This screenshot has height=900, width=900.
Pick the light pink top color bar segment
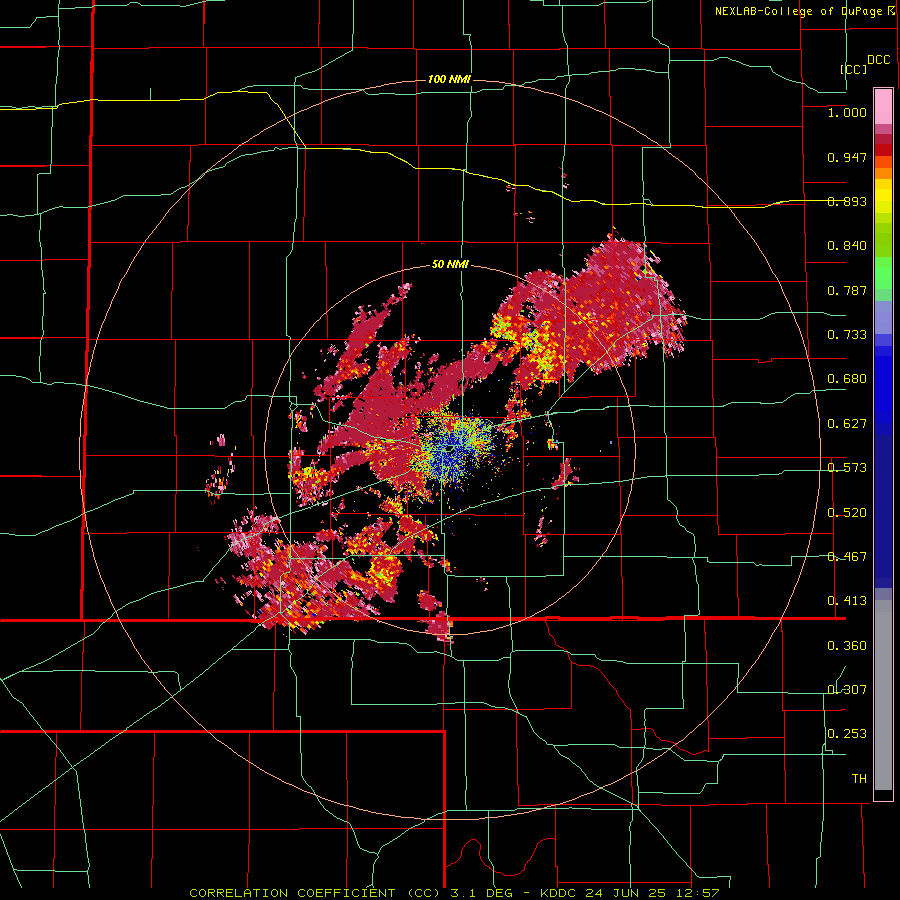[x=883, y=107]
